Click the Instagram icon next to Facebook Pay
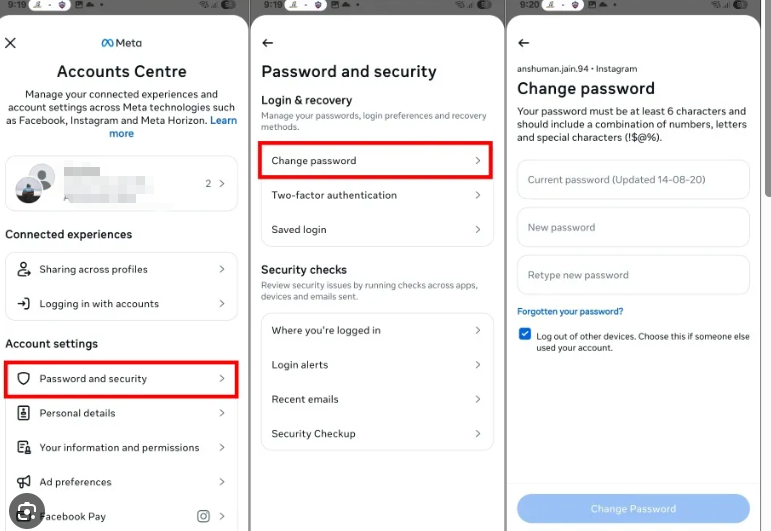The image size is (771, 531). click(203, 516)
